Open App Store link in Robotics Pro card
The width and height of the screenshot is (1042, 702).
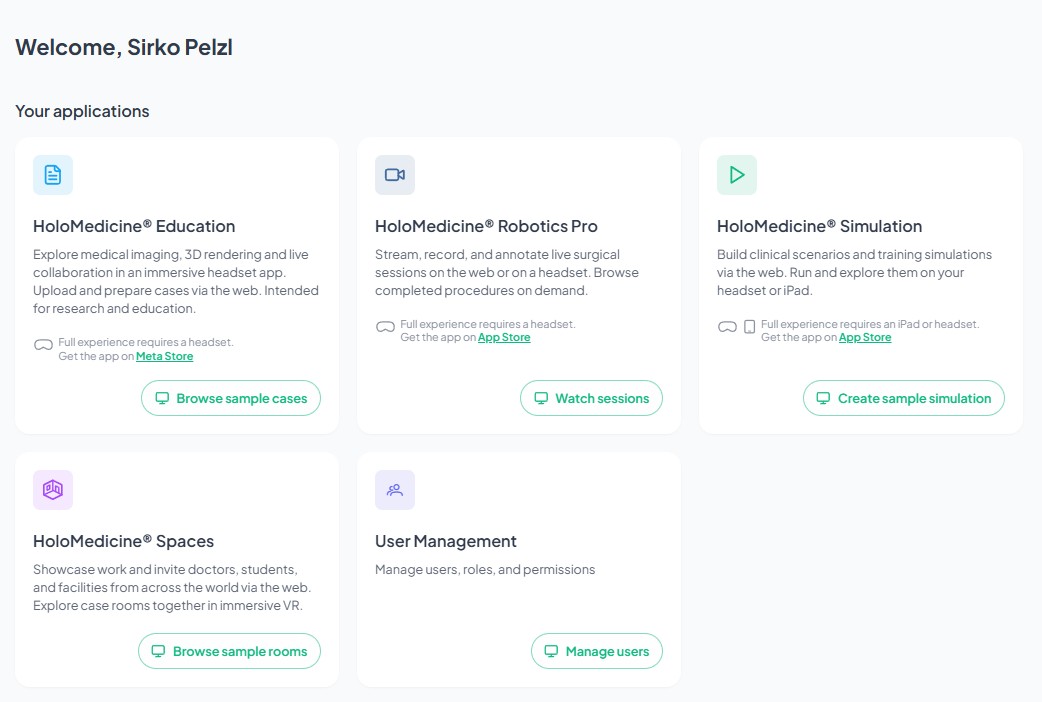click(504, 338)
